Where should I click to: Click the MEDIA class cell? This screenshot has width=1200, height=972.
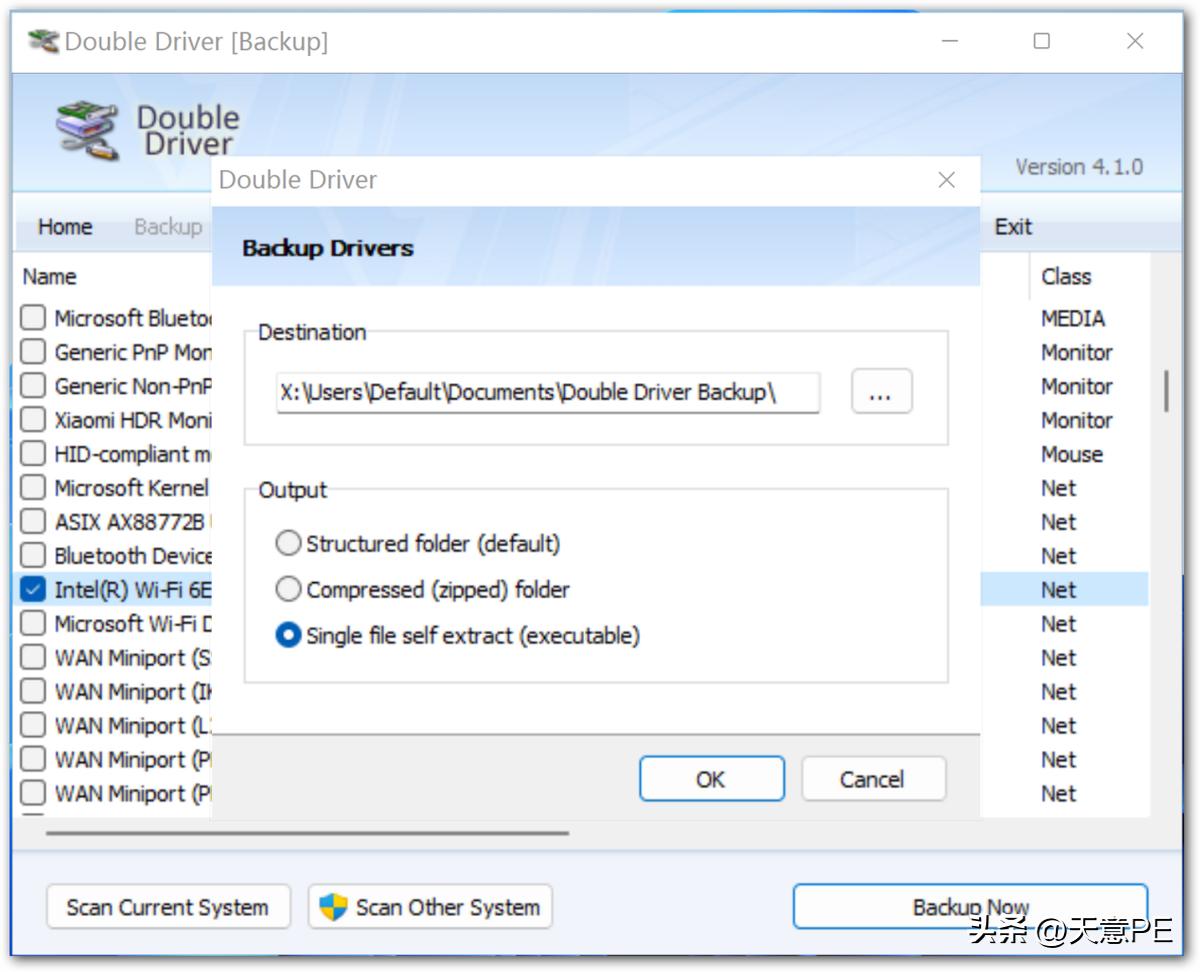point(1072,318)
